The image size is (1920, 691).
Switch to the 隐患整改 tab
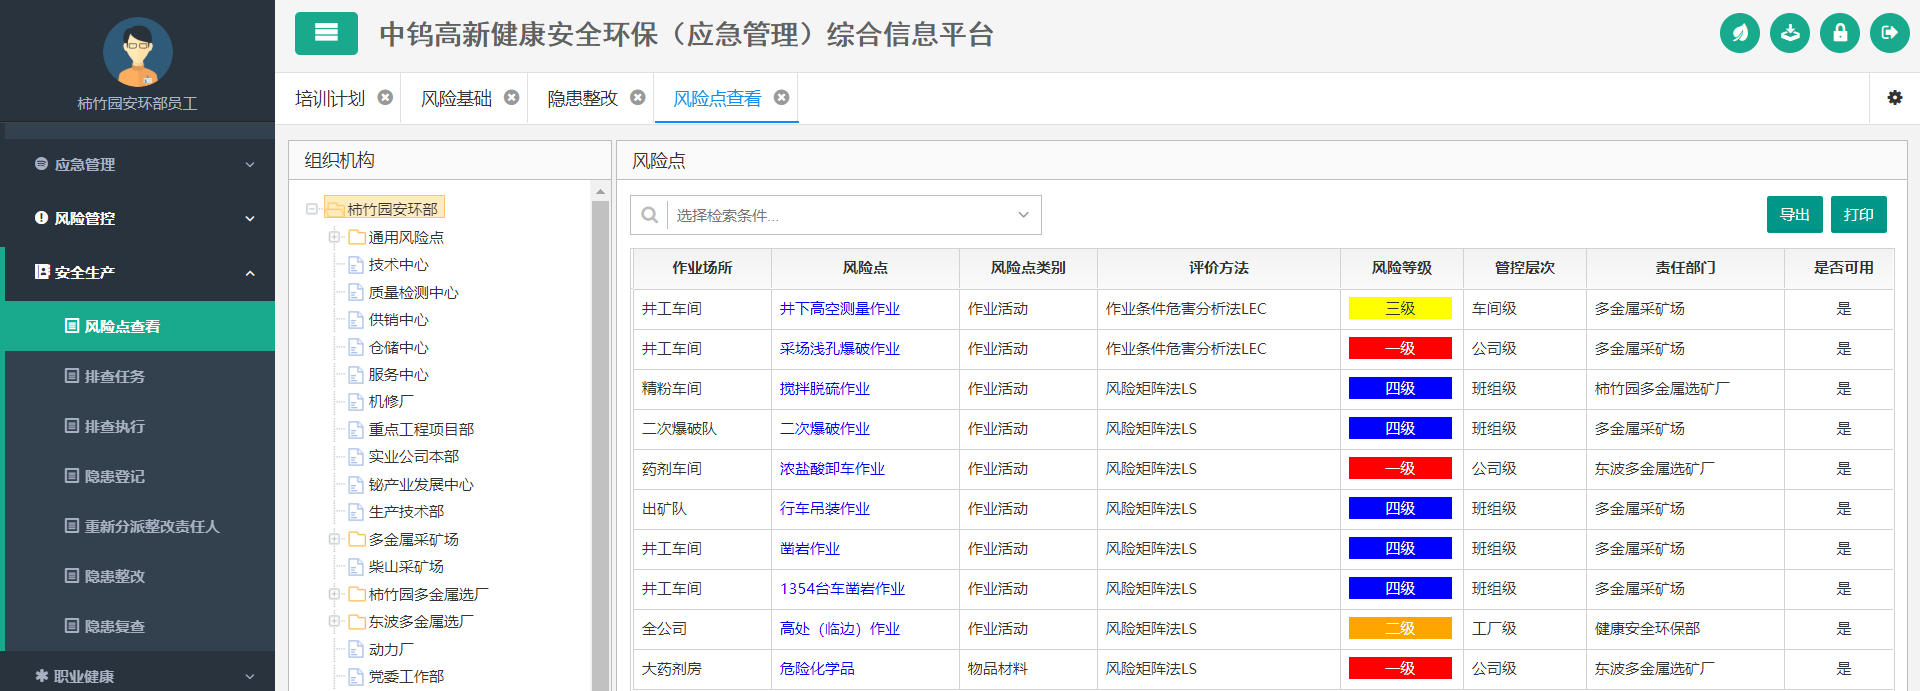click(582, 98)
